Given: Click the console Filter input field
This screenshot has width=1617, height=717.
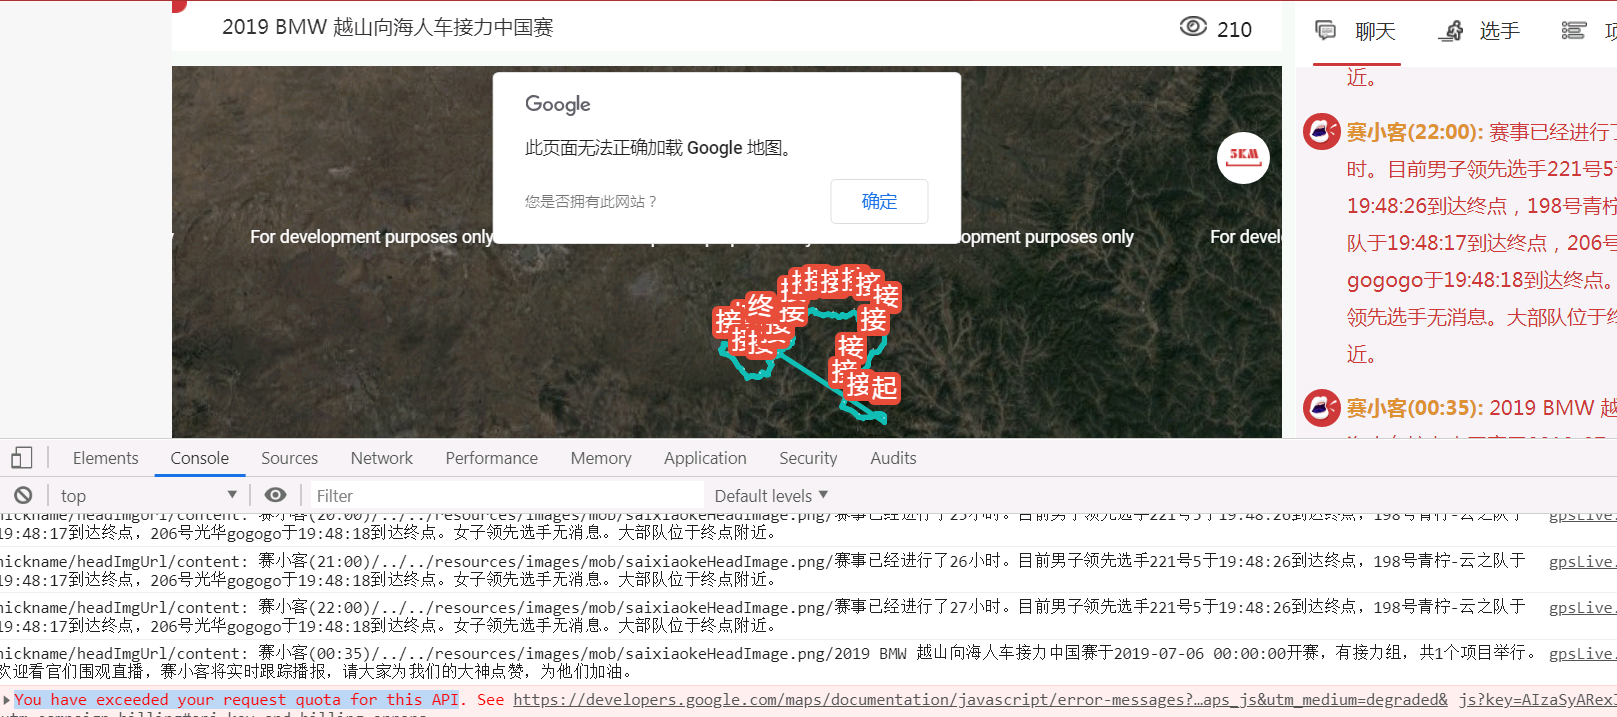Looking at the screenshot, I should [x=507, y=495].
